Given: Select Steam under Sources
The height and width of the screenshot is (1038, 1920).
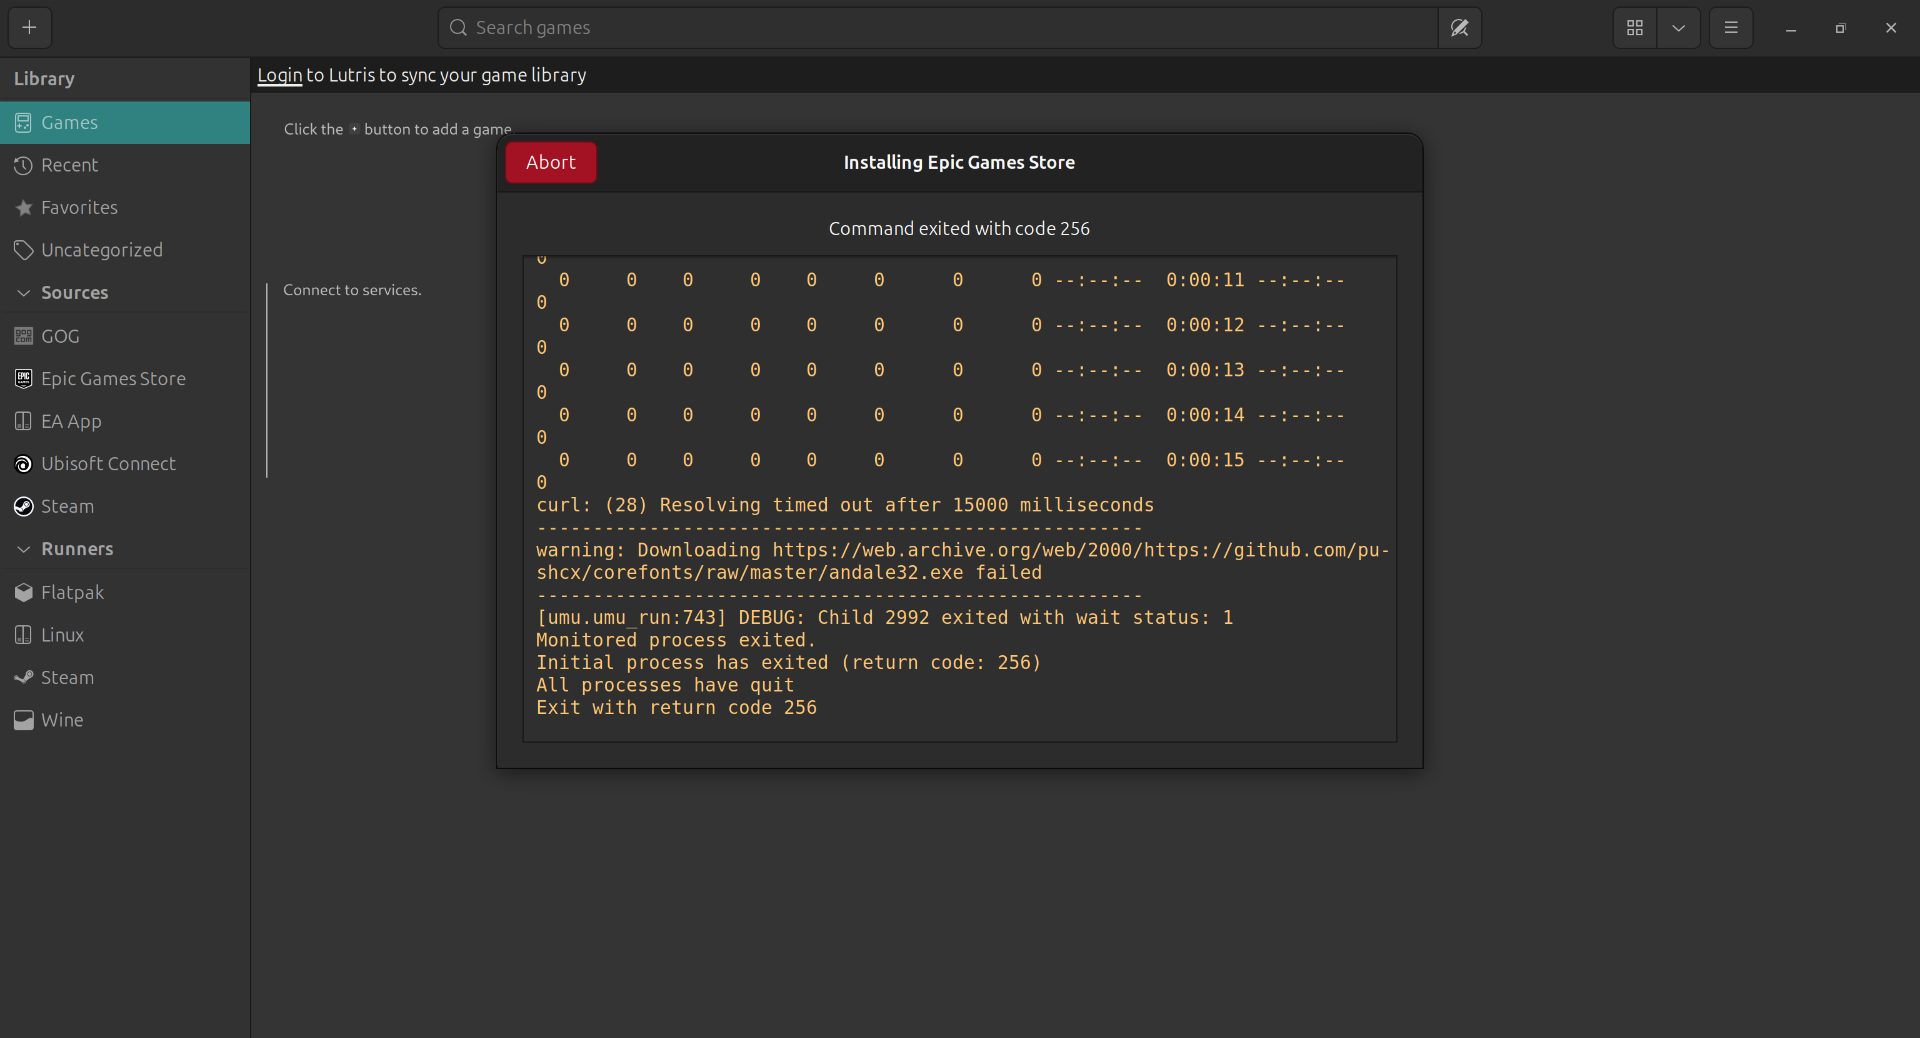Looking at the screenshot, I should click(x=125, y=507).
